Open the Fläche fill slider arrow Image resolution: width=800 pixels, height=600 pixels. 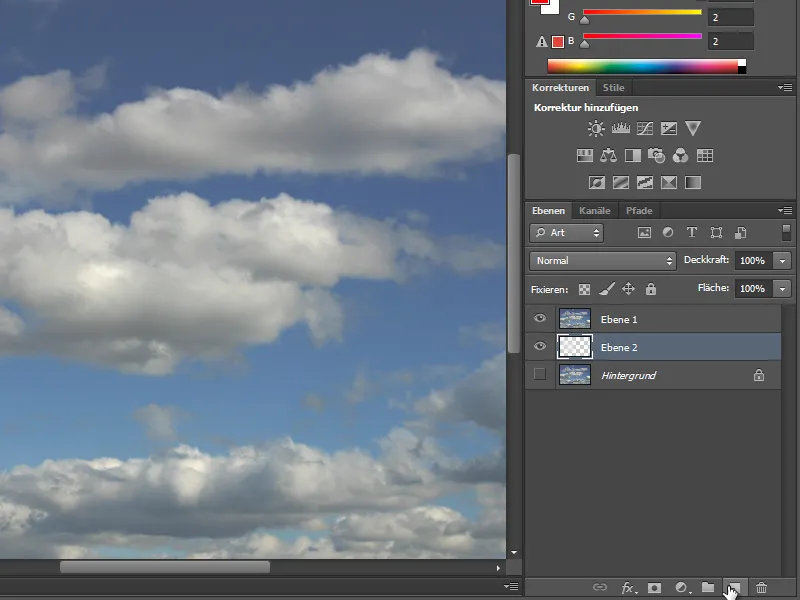point(782,289)
